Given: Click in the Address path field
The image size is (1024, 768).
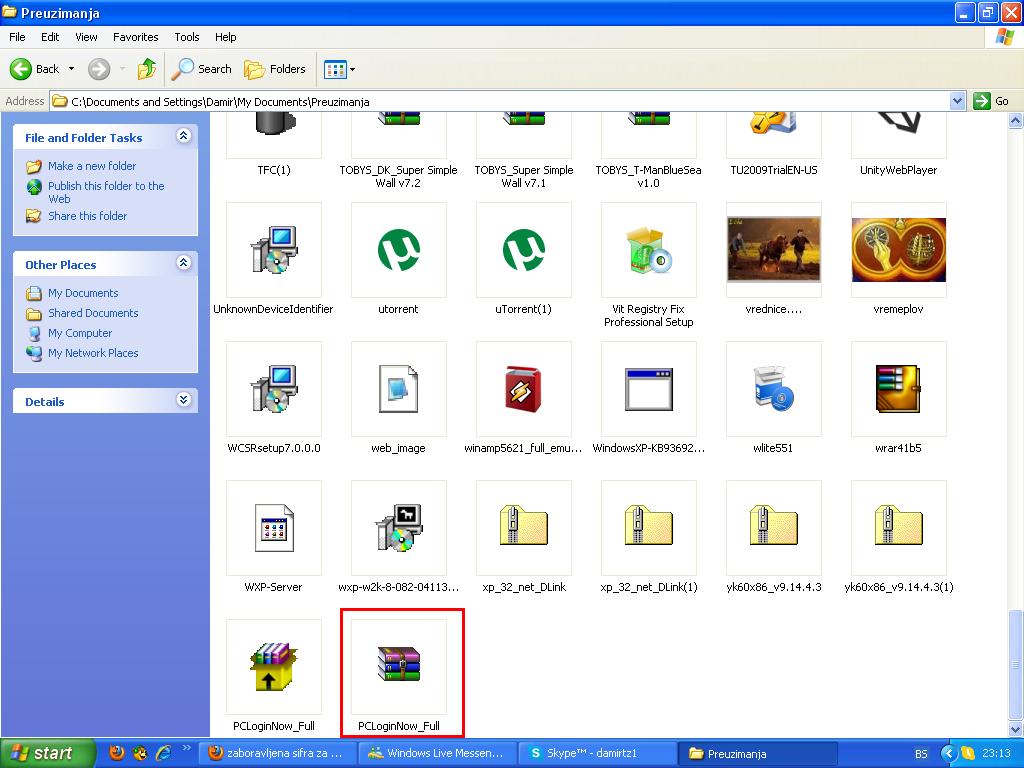Looking at the screenshot, I should pos(500,101).
